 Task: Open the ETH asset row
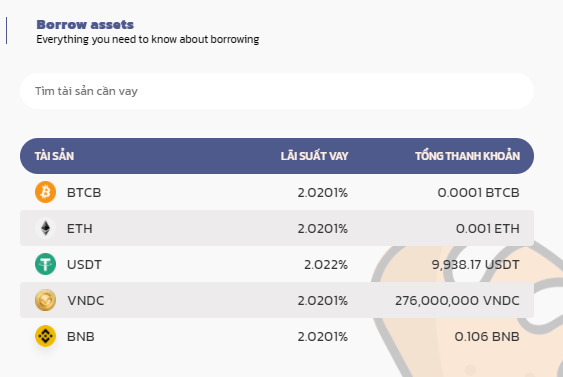click(x=277, y=228)
